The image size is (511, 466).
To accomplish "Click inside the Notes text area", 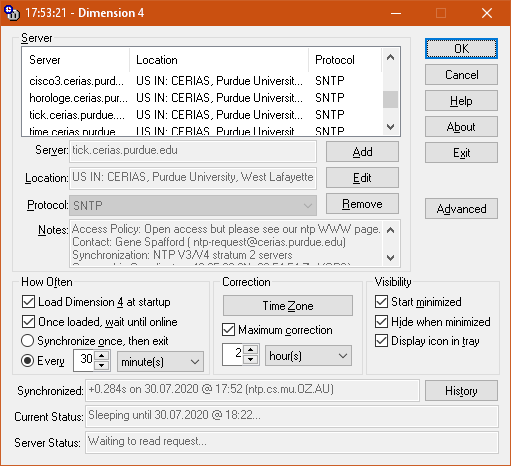I will pyautogui.click(x=226, y=243).
